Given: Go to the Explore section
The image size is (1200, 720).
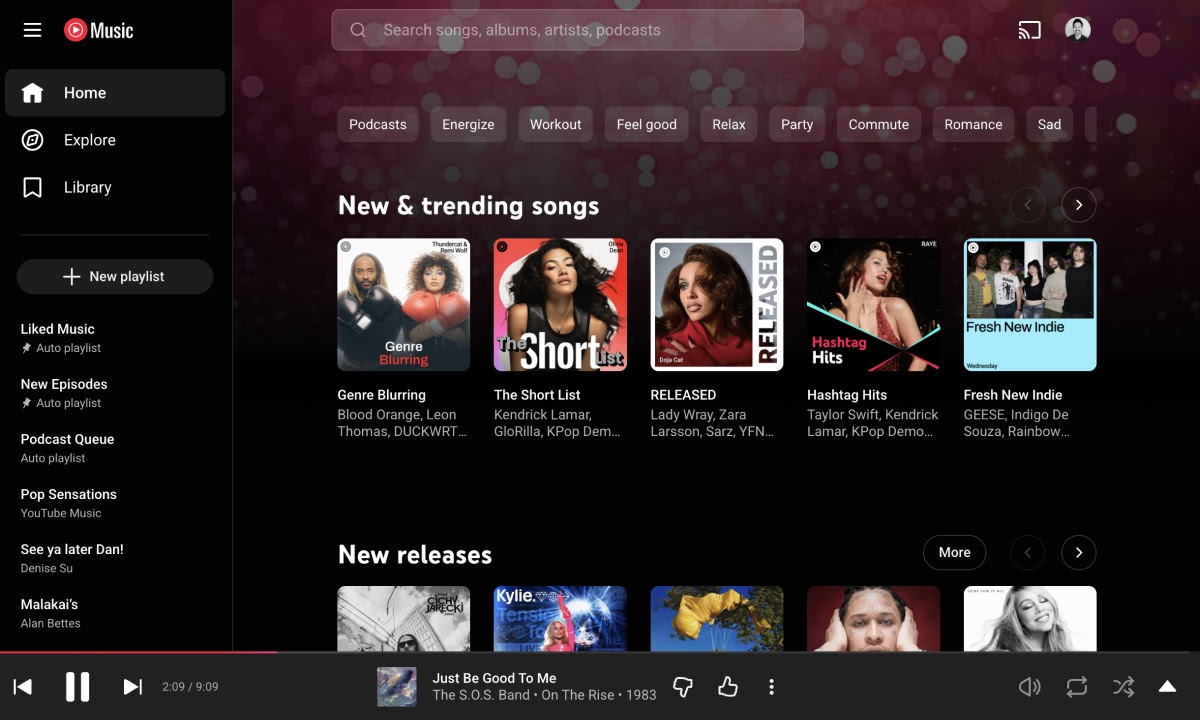Looking at the screenshot, I should pyautogui.click(x=90, y=140).
